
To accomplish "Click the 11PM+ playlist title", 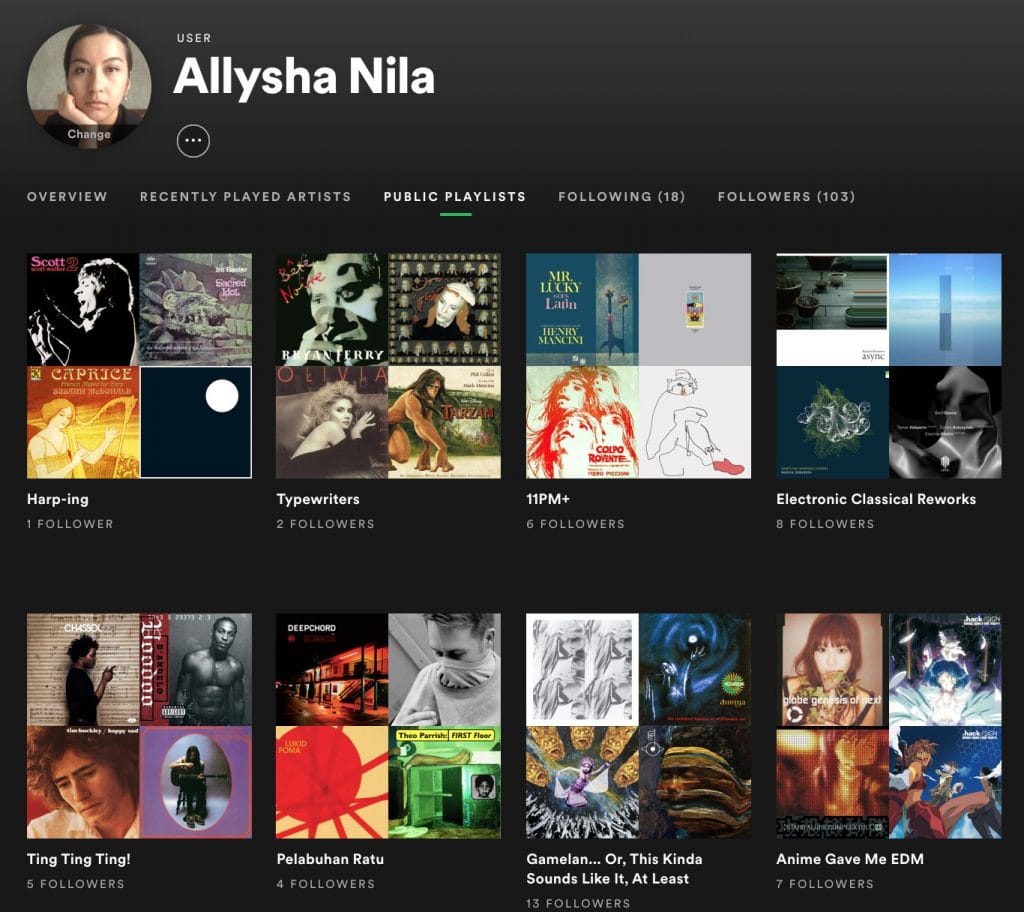I will click(548, 499).
